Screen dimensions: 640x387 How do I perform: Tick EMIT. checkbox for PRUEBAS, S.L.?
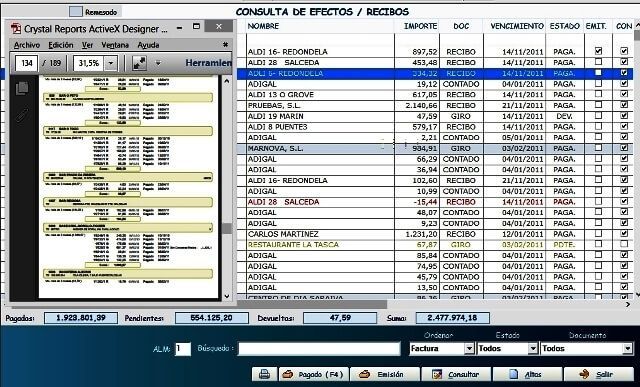pyautogui.click(x=598, y=105)
